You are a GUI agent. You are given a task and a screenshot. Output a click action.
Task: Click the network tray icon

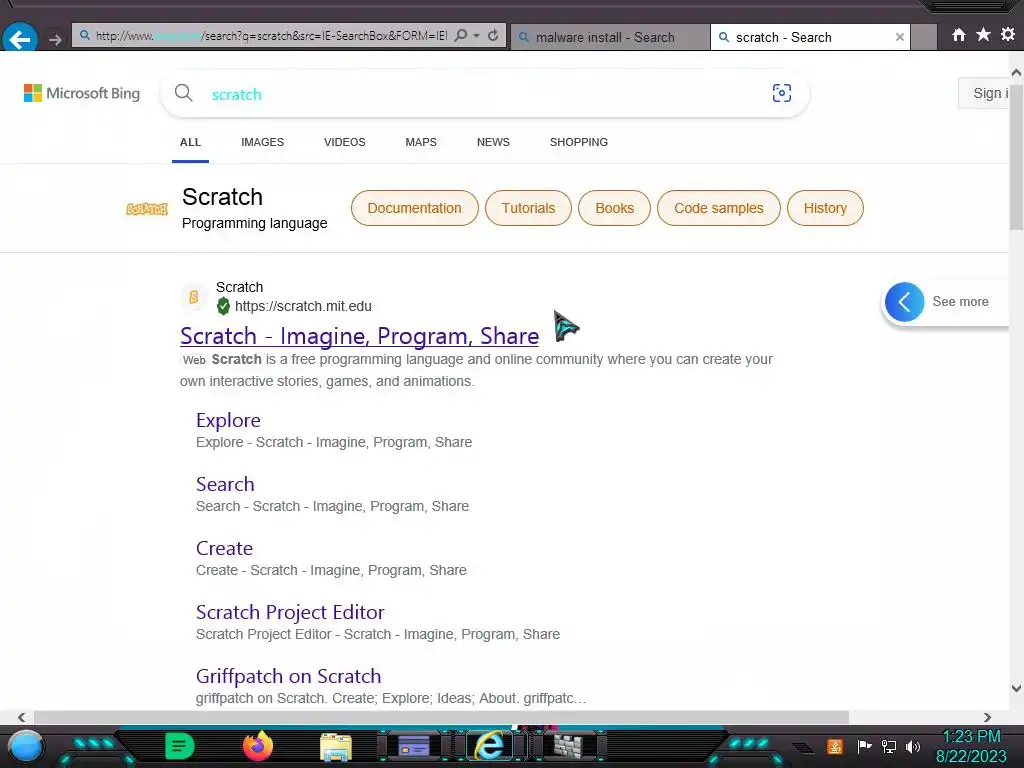(x=889, y=746)
